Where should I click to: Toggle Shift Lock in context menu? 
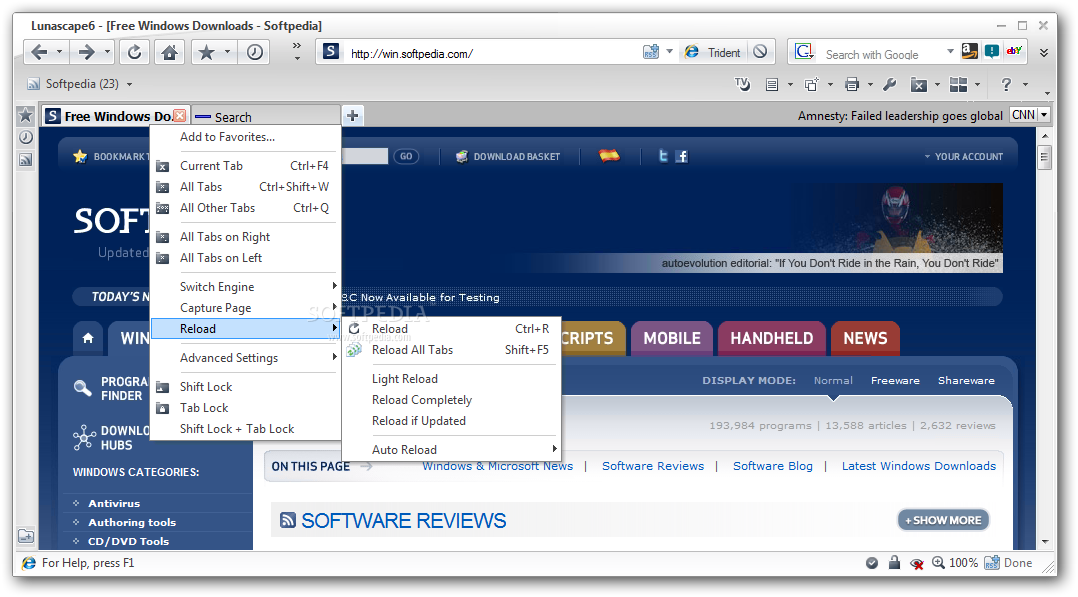(x=245, y=387)
